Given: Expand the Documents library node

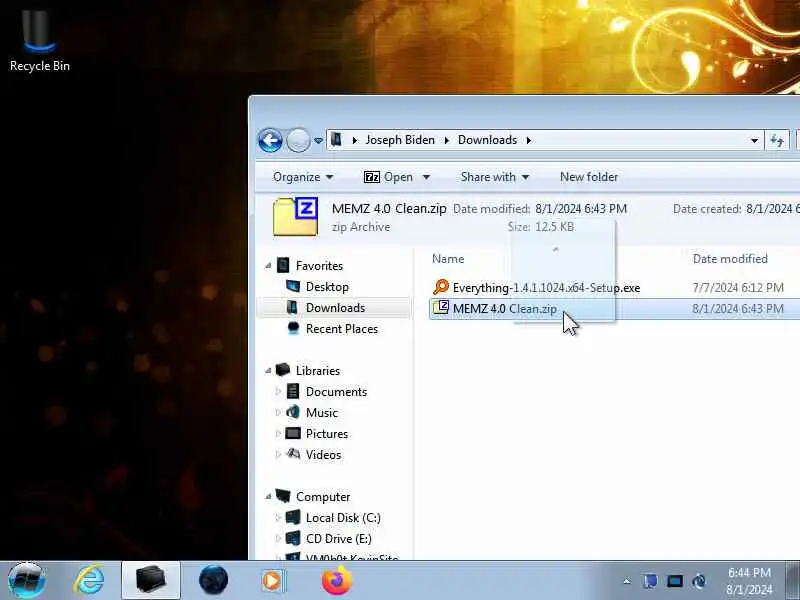Looking at the screenshot, I should 278,391.
